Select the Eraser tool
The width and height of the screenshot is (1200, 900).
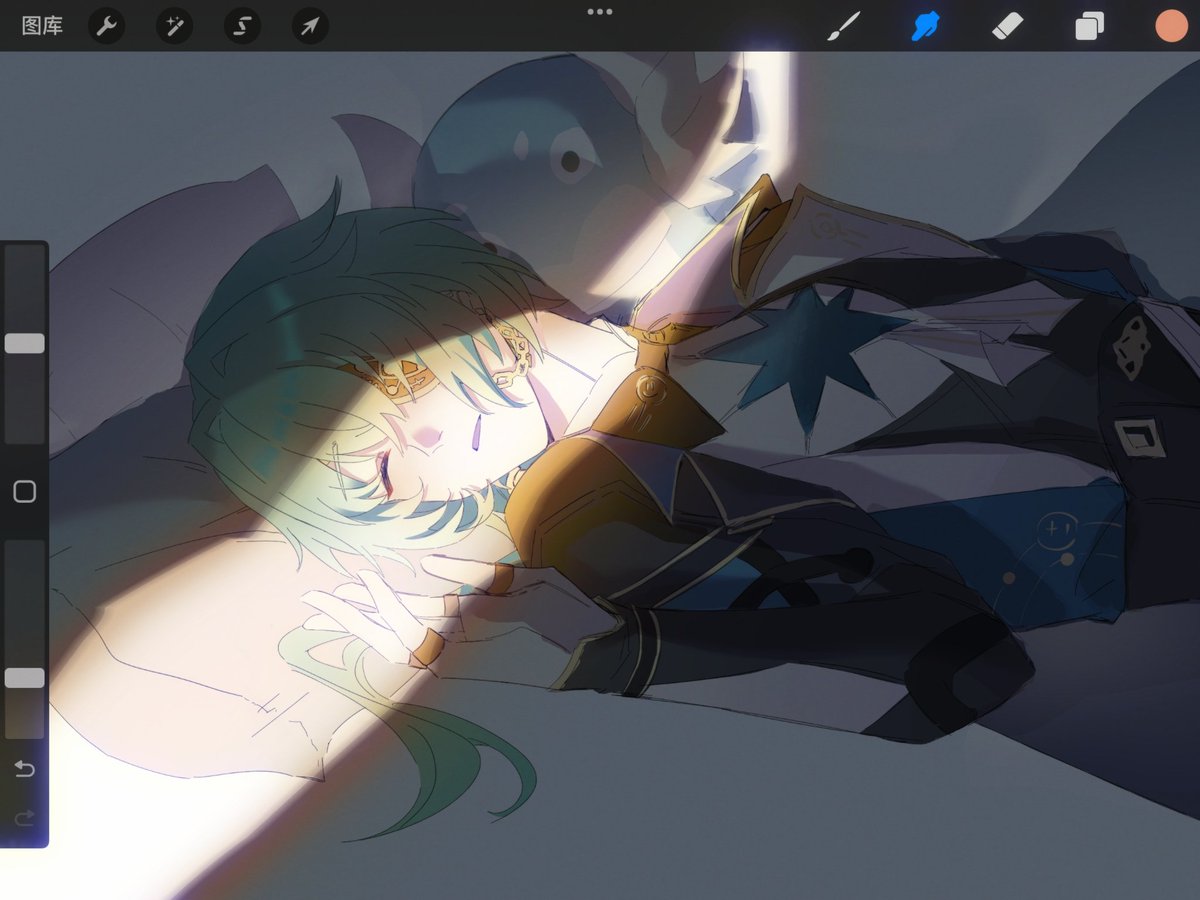coord(1008,26)
